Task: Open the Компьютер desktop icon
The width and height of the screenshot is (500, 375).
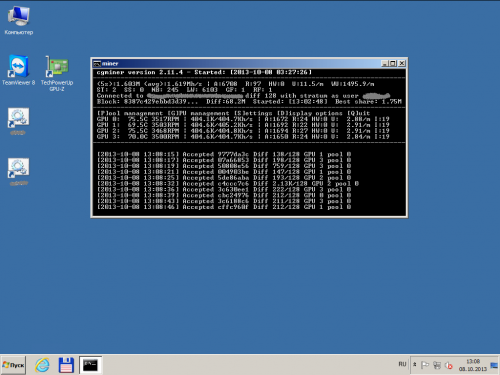Action: pyautogui.click(x=19, y=20)
